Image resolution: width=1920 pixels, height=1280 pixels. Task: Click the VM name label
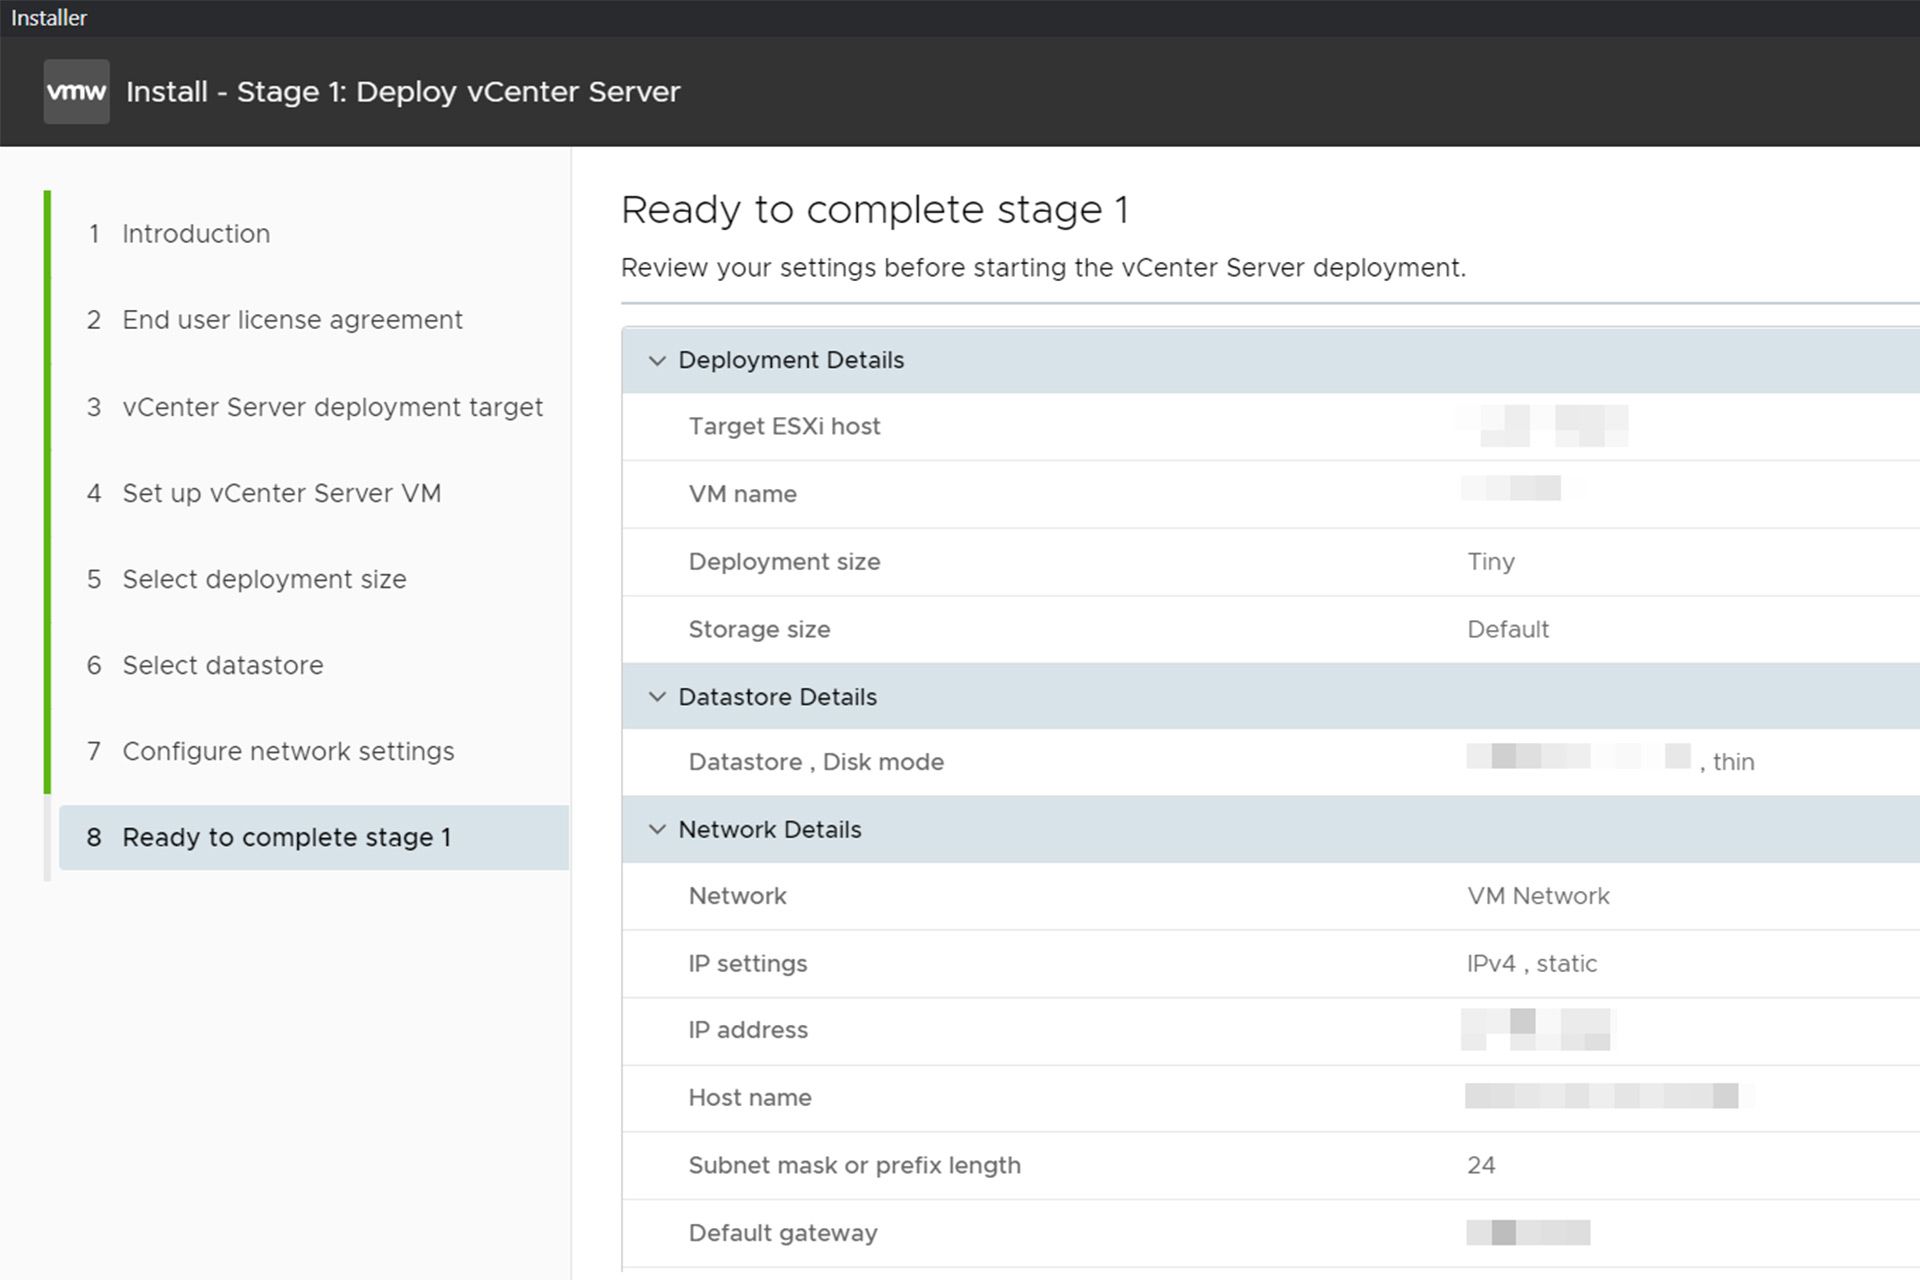[742, 494]
